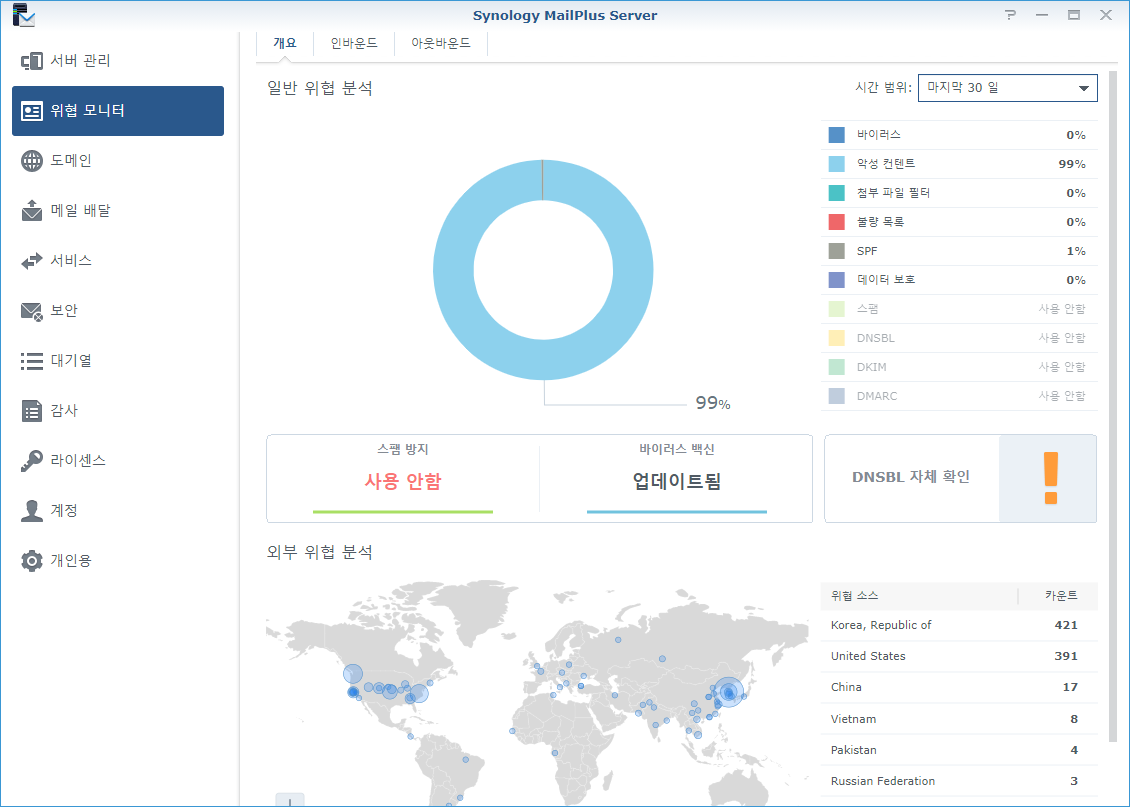Viewport: 1130px width, 807px height.
Task: Click the DMARC legend swatch
Action: click(837, 396)
